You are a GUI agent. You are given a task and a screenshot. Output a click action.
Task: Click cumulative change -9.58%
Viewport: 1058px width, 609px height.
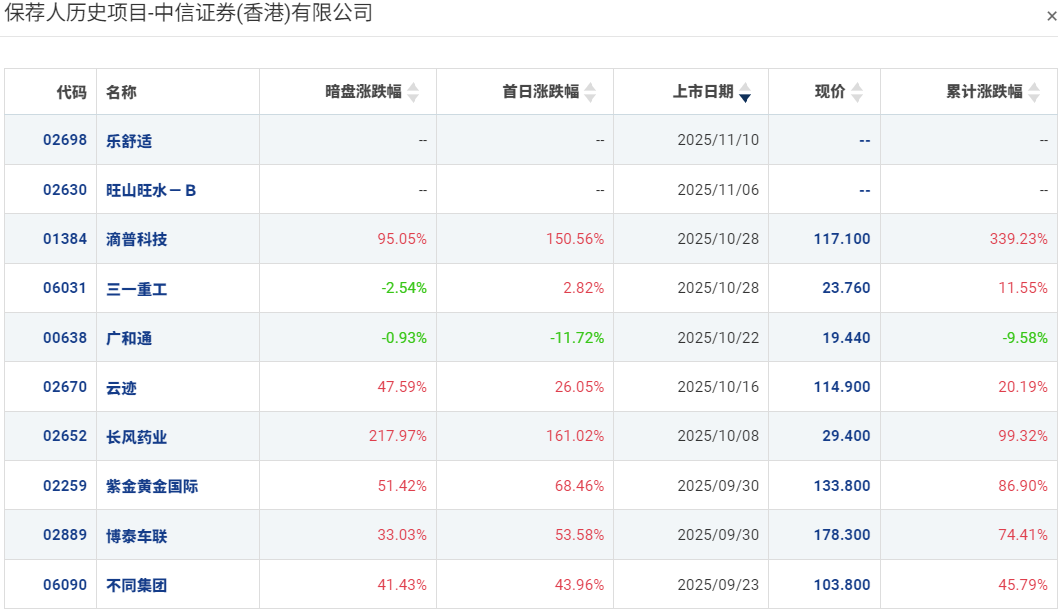click(1024, 338)
